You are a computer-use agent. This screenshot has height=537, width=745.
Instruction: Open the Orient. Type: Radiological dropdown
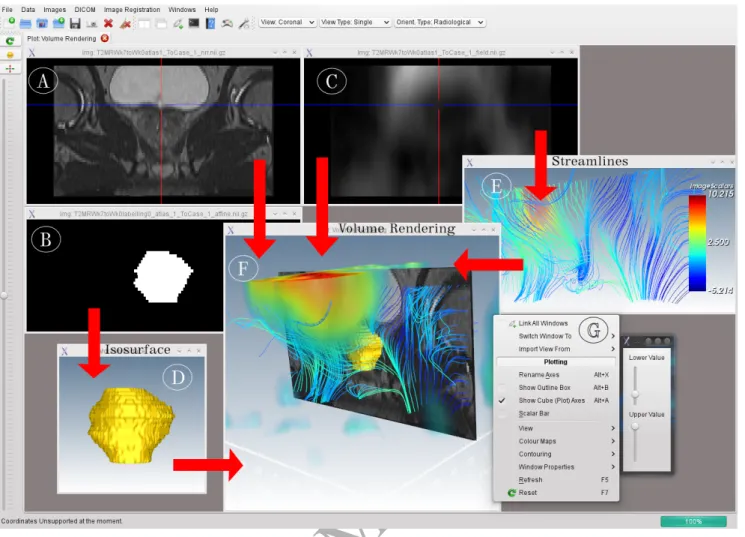pos(440,22)
